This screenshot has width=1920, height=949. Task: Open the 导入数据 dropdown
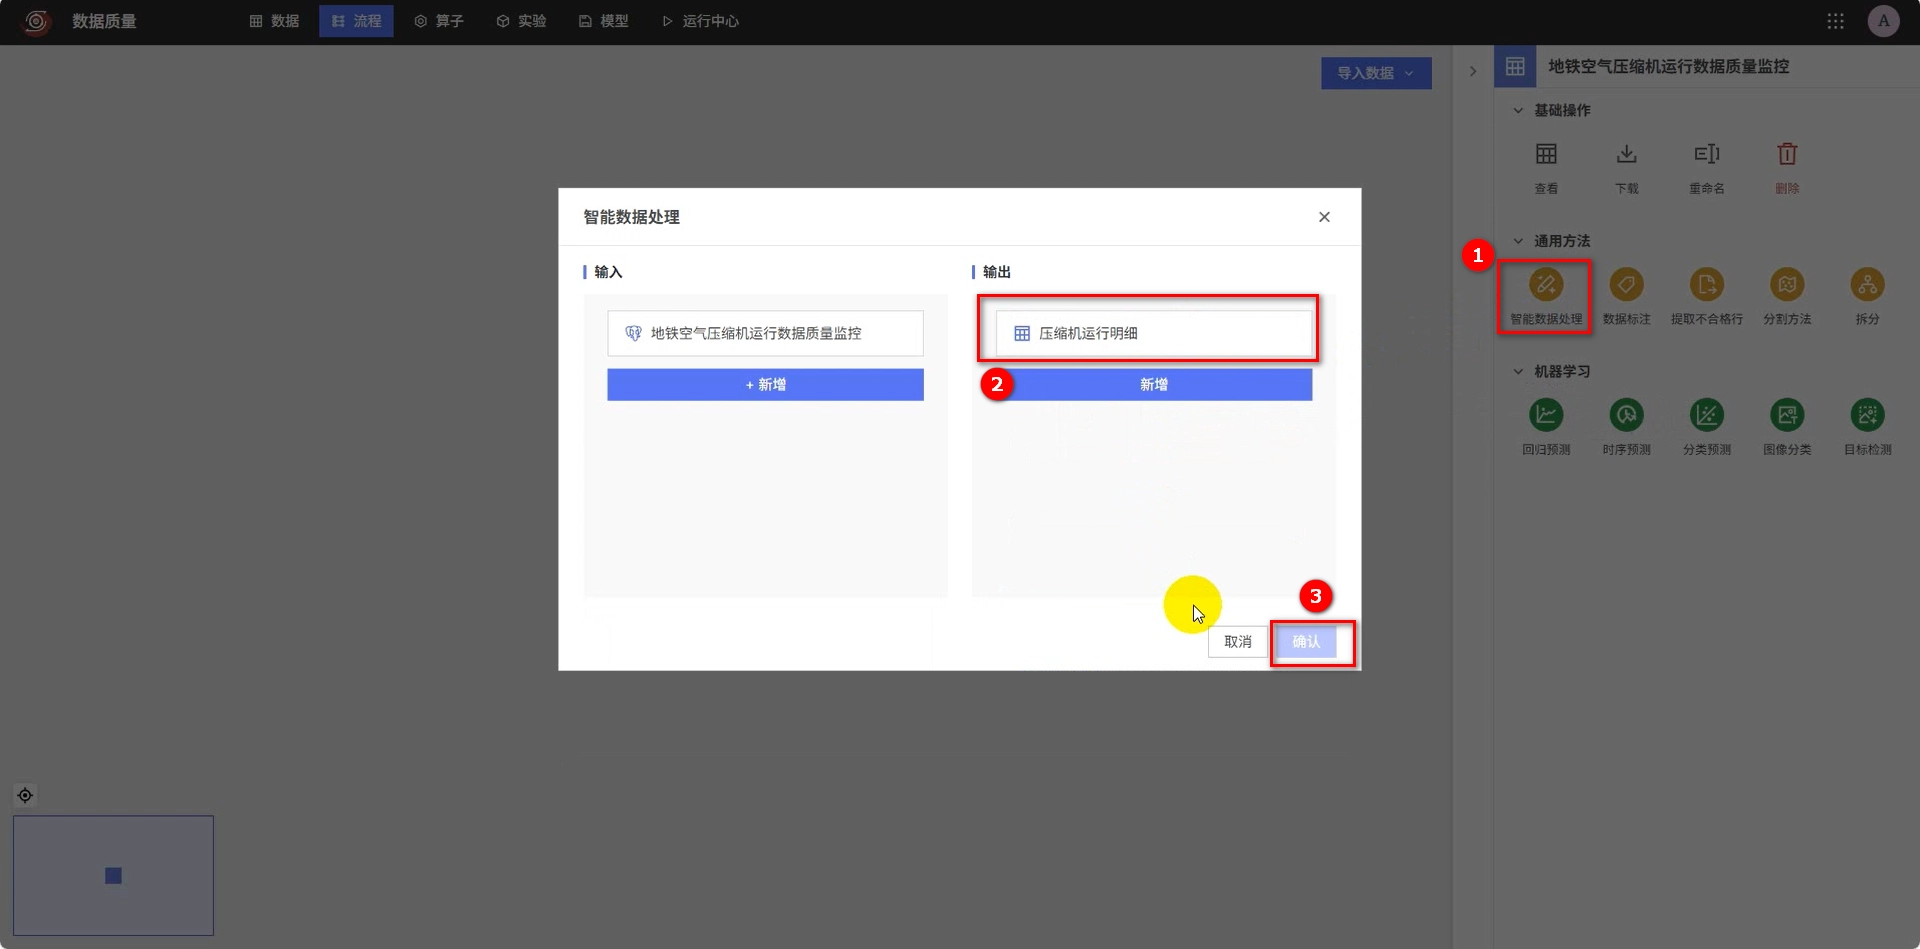tap(1376, 73)
